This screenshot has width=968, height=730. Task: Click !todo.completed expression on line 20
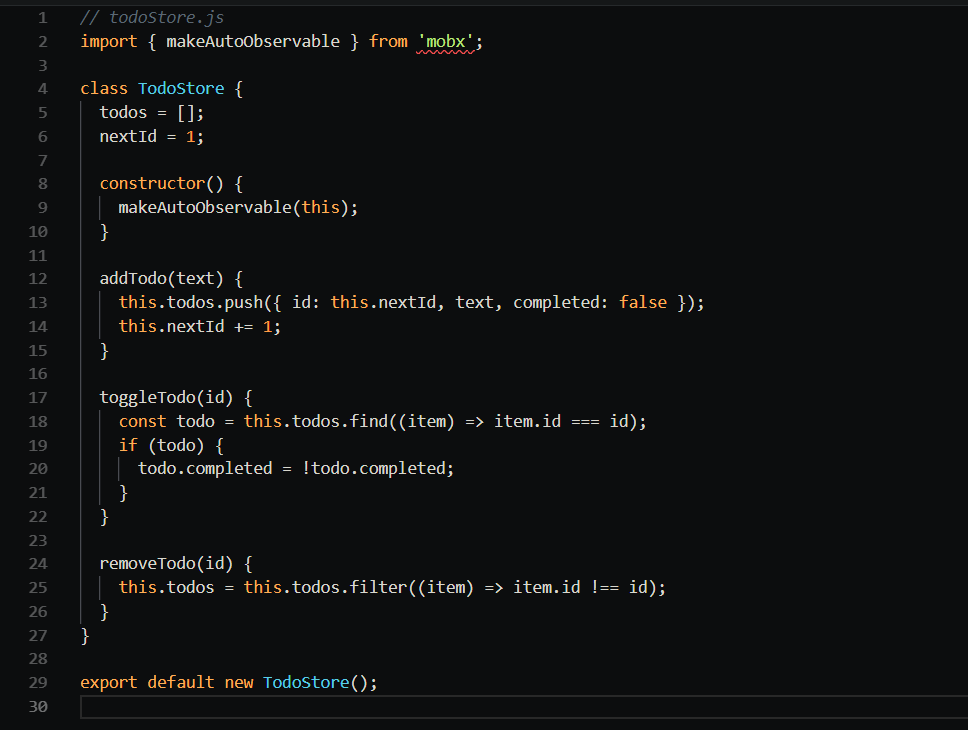375,468
